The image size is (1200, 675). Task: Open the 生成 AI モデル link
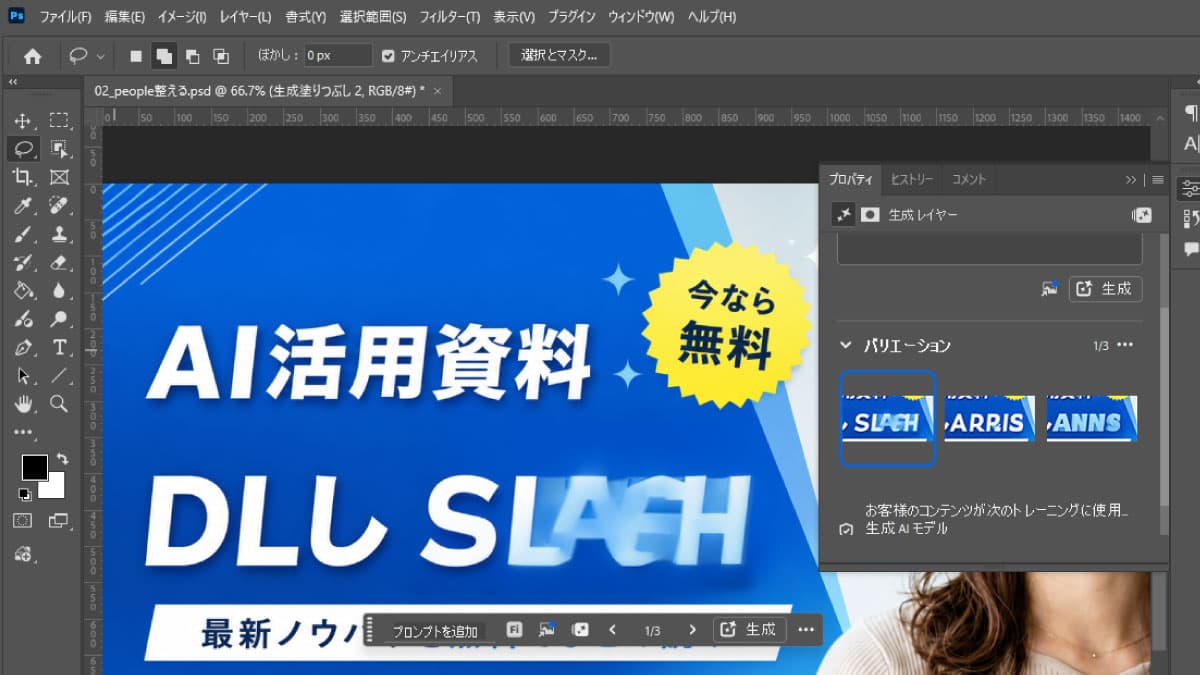pyautogui.click(x=907, y=528)
